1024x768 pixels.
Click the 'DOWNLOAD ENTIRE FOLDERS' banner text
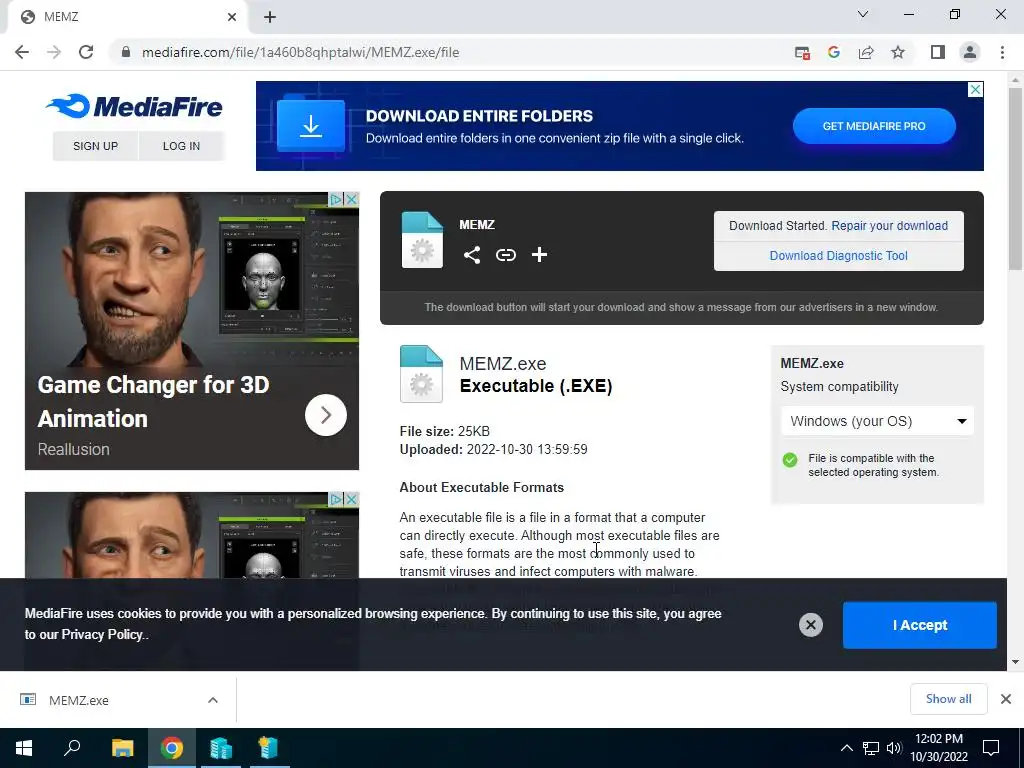point(479,116)
